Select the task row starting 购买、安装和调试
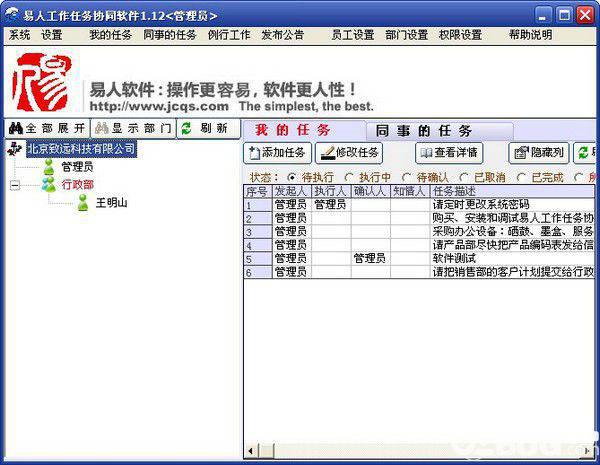The height and width of the screenshot is (465, 600). coord(419,218)
